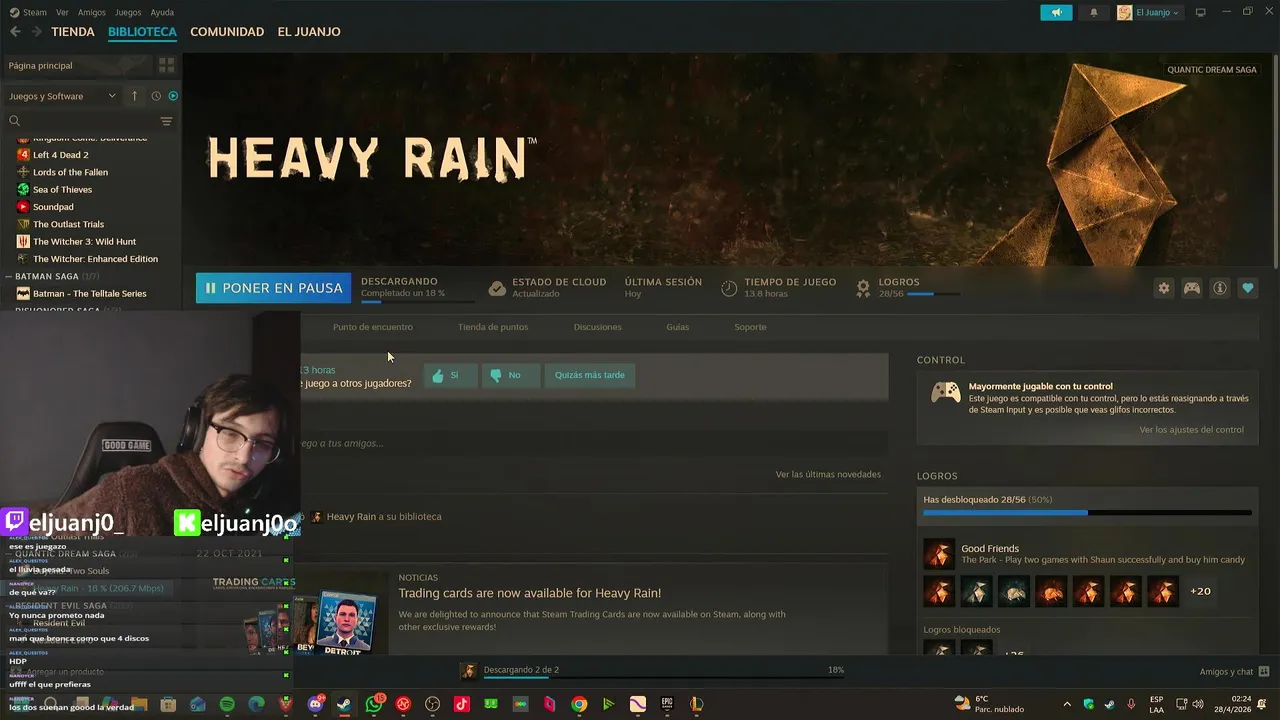
Task: Pause the Heavy Rain download
Action: (x=273, y=288)
